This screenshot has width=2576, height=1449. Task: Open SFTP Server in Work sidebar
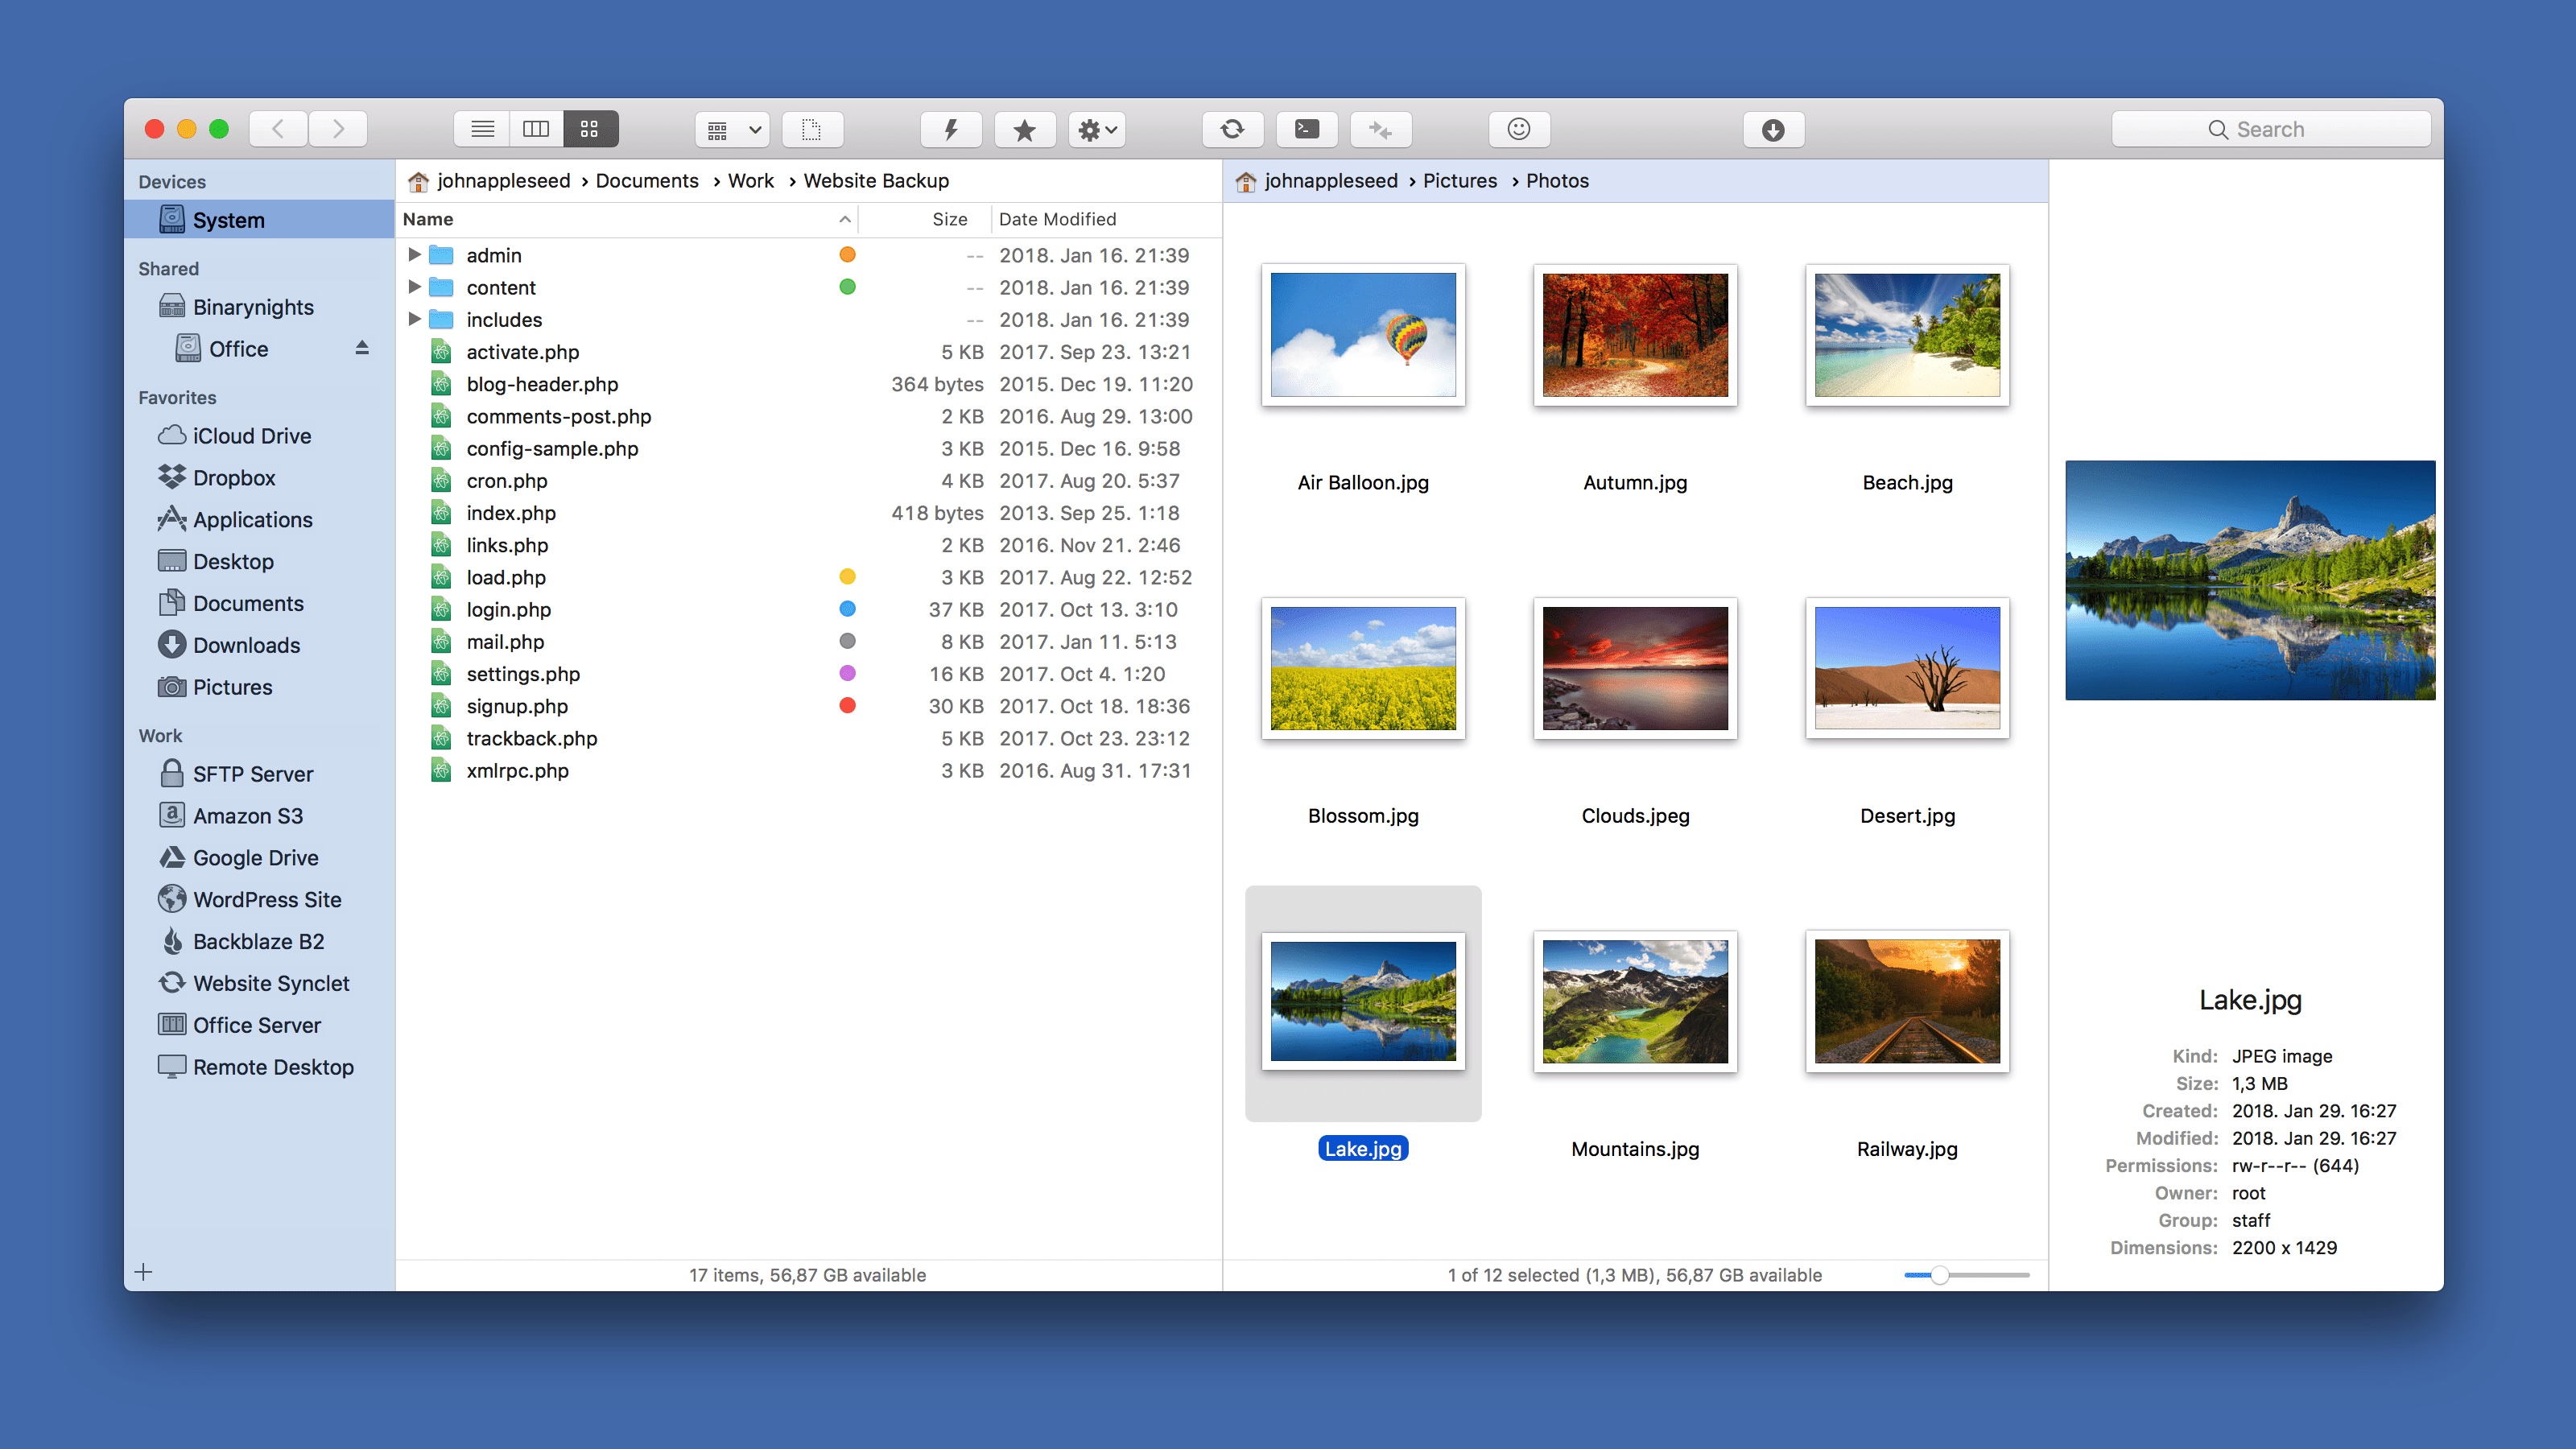point(252,774)
